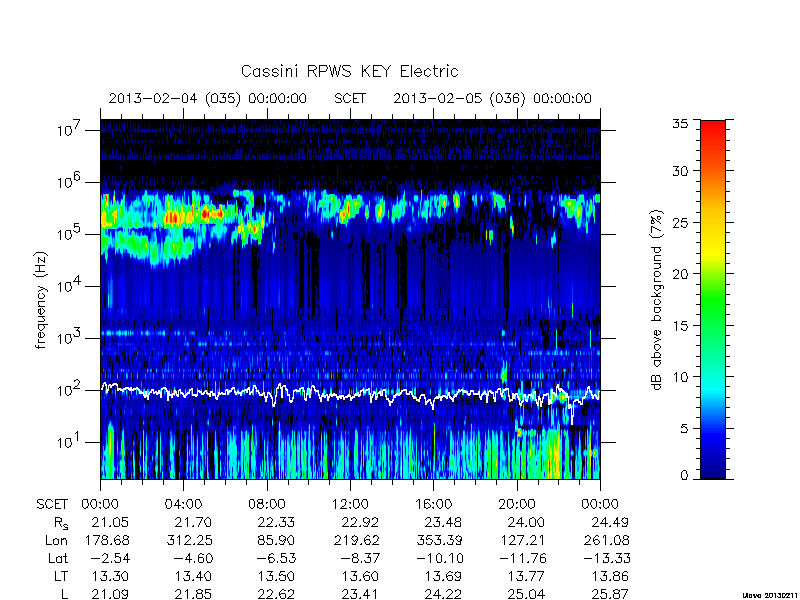Click the longitude value 85.90
This screenshot has width=800, height=600.
pos(277,540)
